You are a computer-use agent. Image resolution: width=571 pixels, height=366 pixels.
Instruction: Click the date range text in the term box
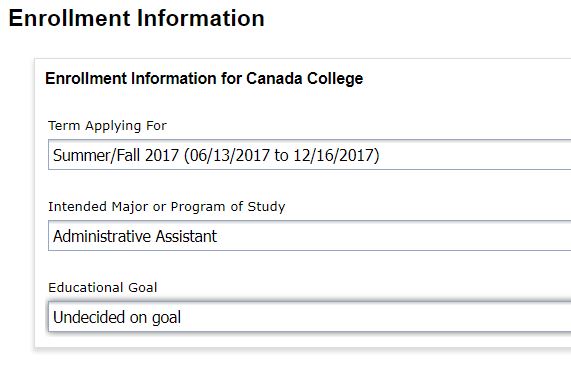(282, 155)
